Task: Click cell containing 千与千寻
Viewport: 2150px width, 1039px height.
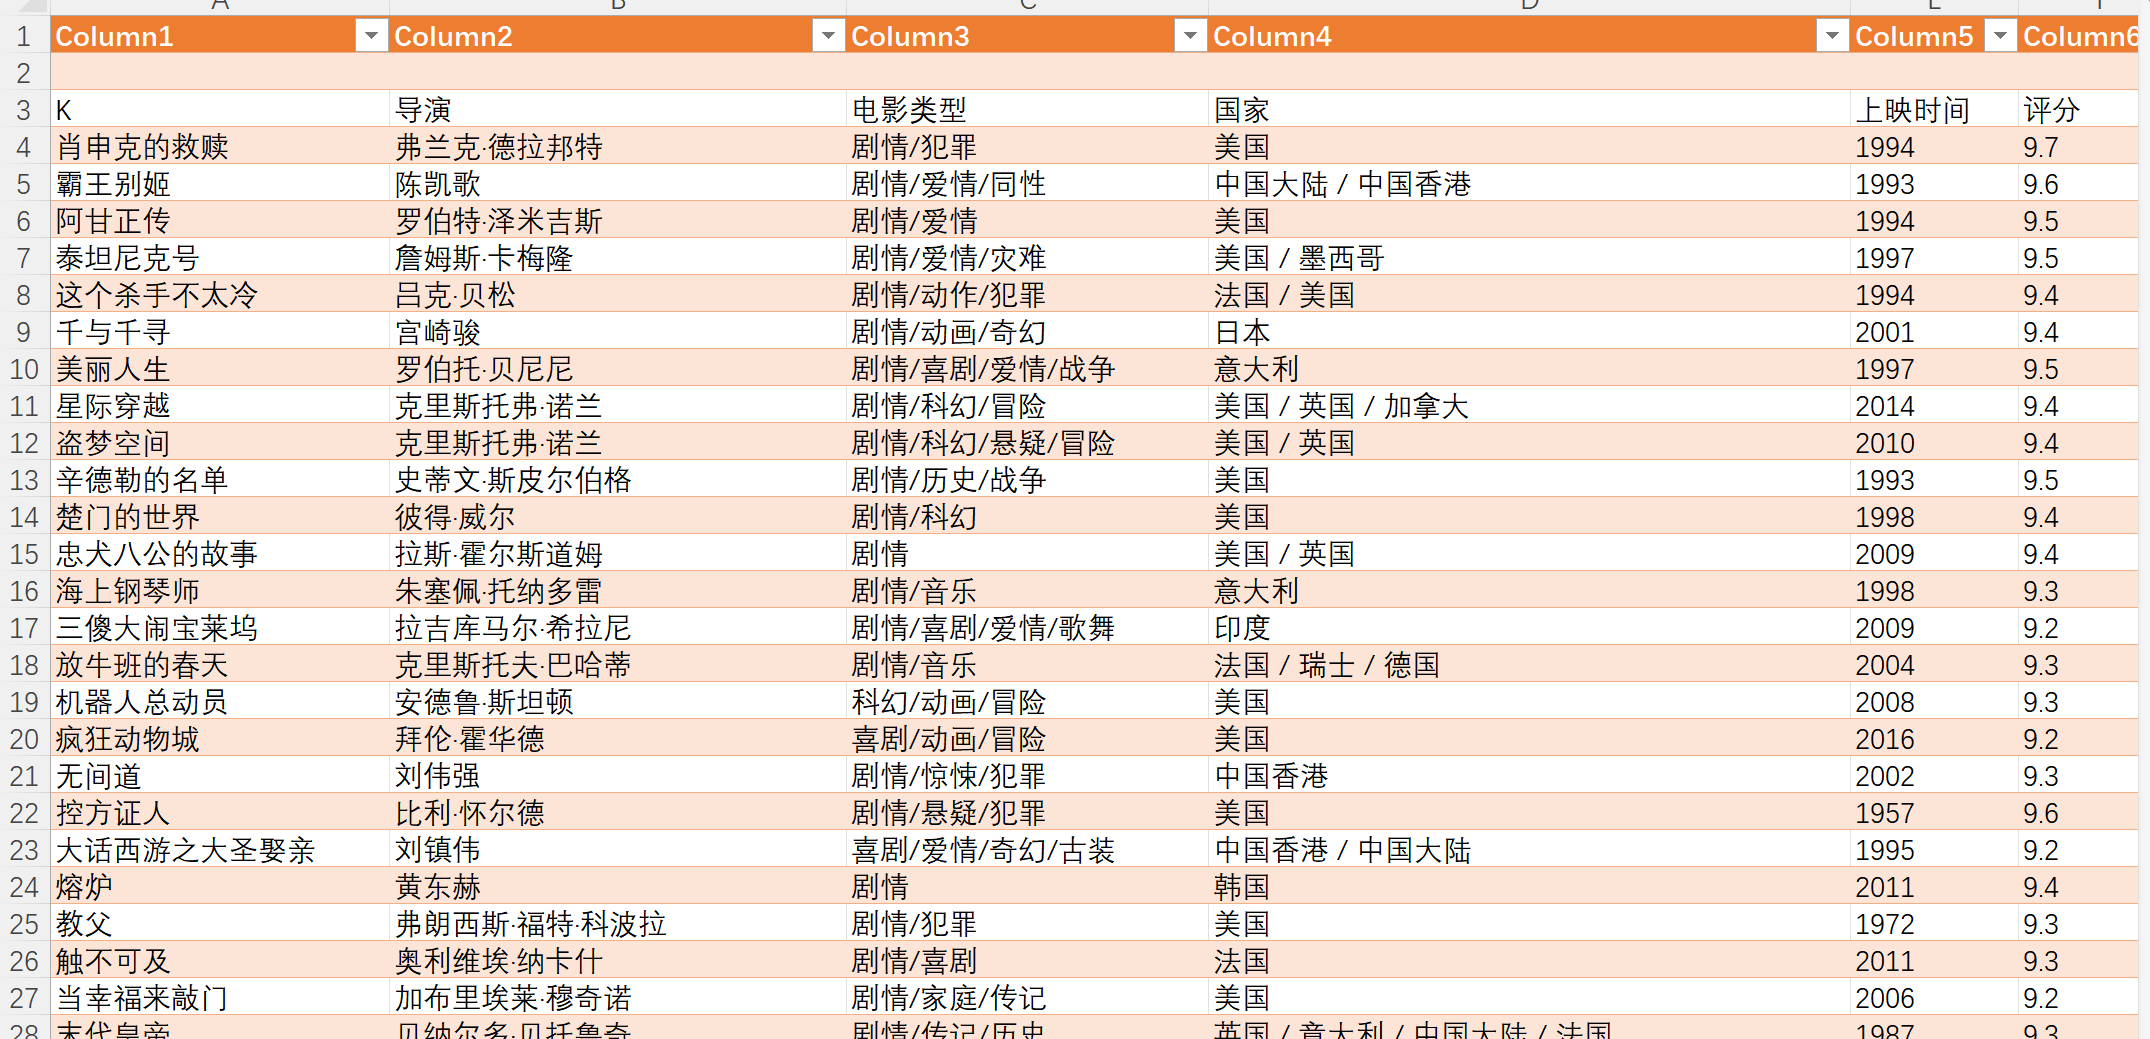Action: tap(219, 332)
